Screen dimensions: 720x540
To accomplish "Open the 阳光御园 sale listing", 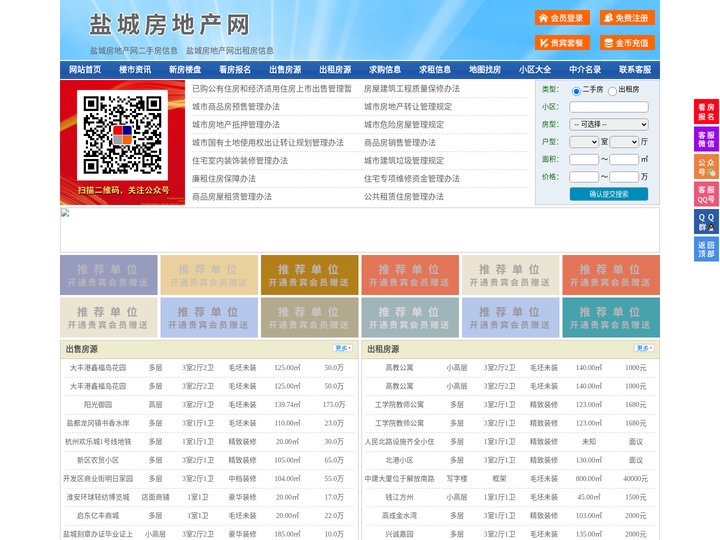I will point(98,405).
